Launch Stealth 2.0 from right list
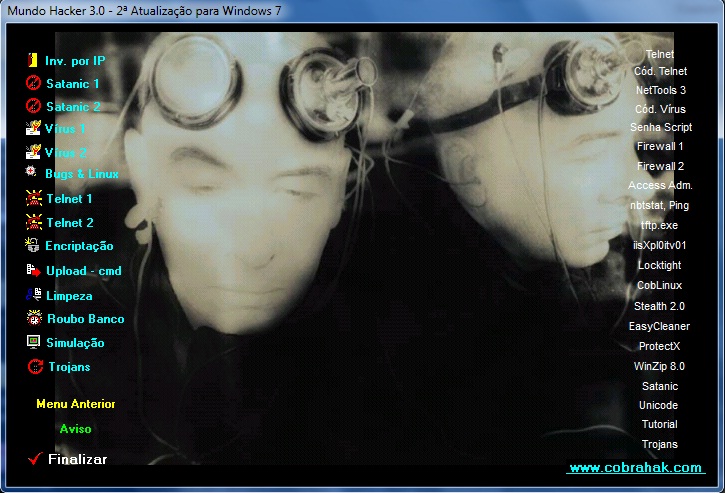 pos(660,306)
